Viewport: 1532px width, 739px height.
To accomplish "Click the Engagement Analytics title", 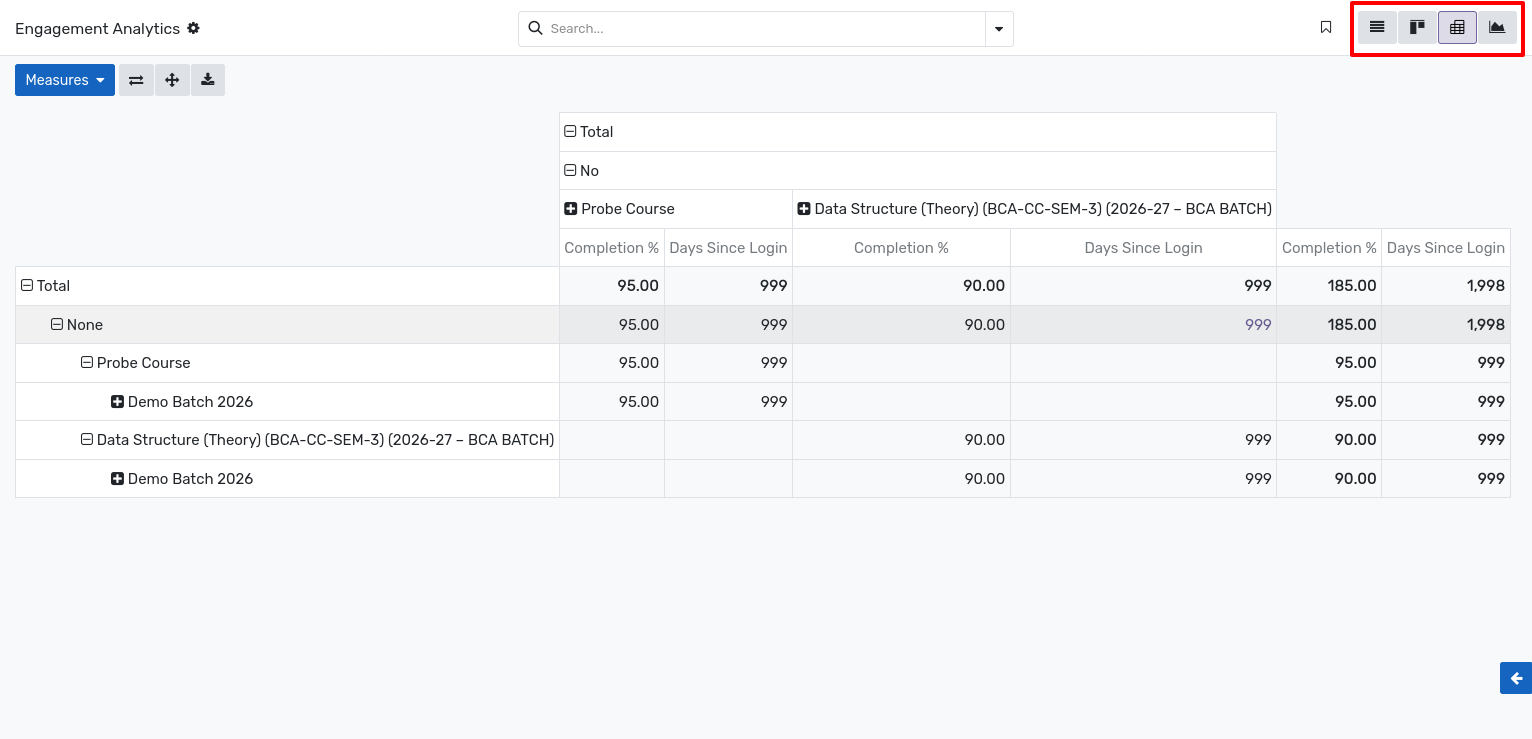I will click(97, 29).
